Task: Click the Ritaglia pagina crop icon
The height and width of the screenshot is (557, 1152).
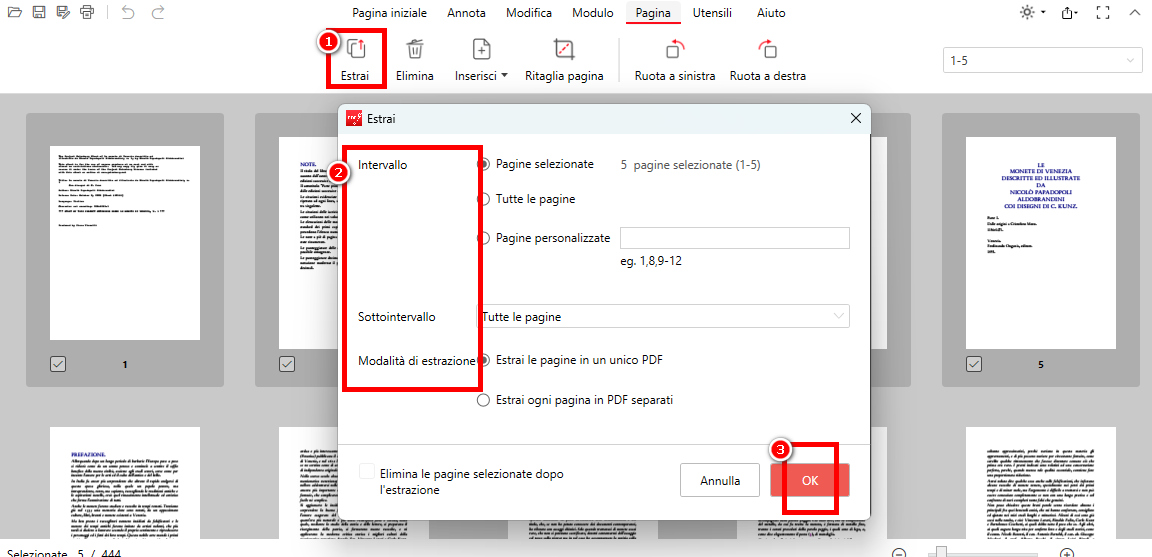Action: (x=564, y=49)
